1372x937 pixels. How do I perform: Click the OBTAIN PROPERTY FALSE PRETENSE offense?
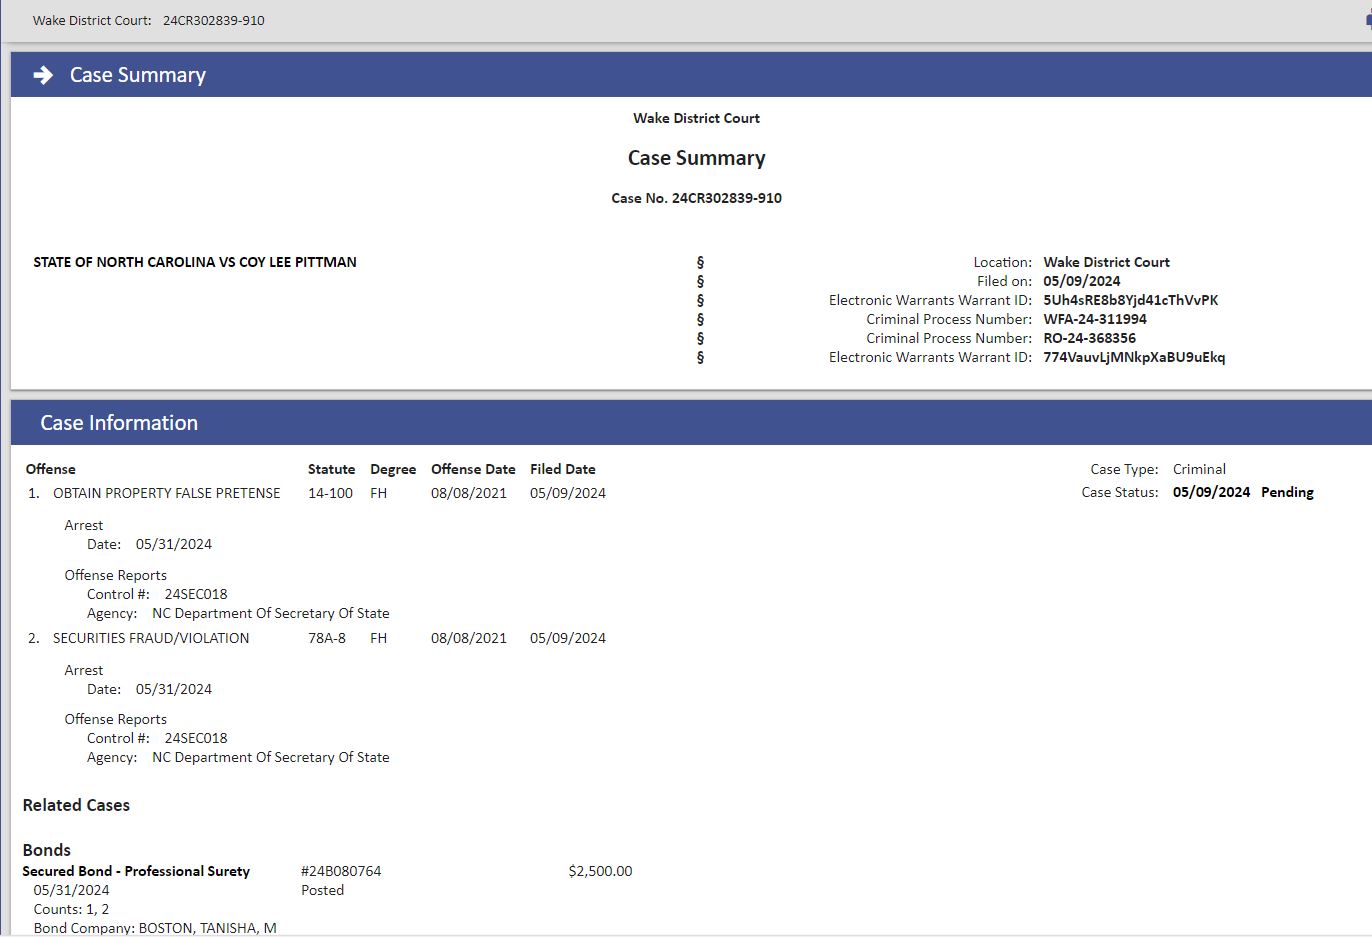pyautogui.click(x=167, y=493)
